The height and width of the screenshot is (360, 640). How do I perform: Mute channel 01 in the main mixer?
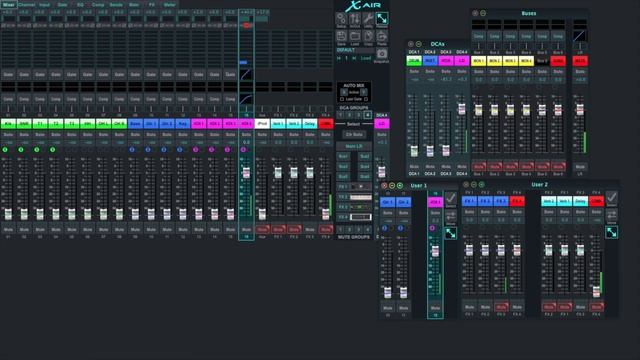tap(8, 229)
